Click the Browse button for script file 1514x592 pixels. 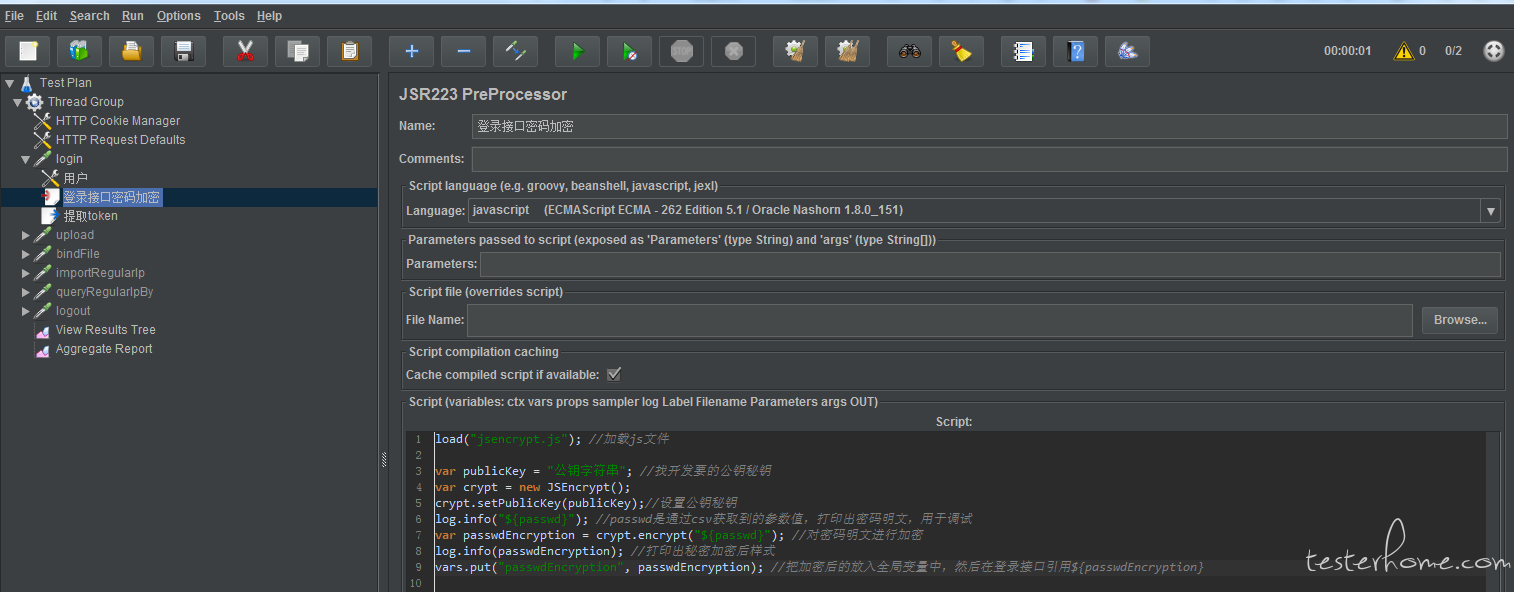click(x=1459, y=319)
